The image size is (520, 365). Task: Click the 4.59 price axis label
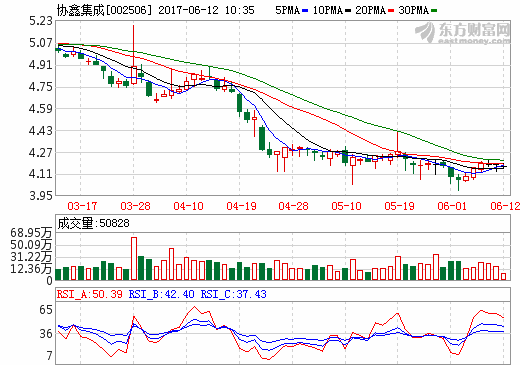[41, 109]
